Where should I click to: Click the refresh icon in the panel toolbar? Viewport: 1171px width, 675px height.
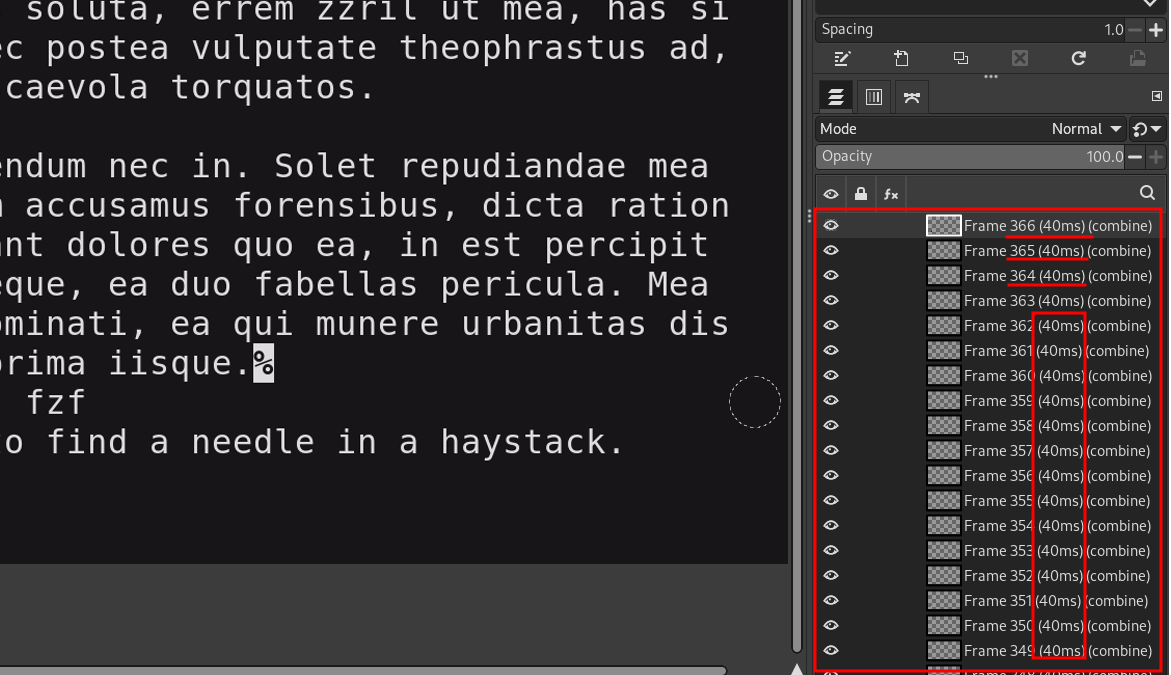click(1078, 58)
